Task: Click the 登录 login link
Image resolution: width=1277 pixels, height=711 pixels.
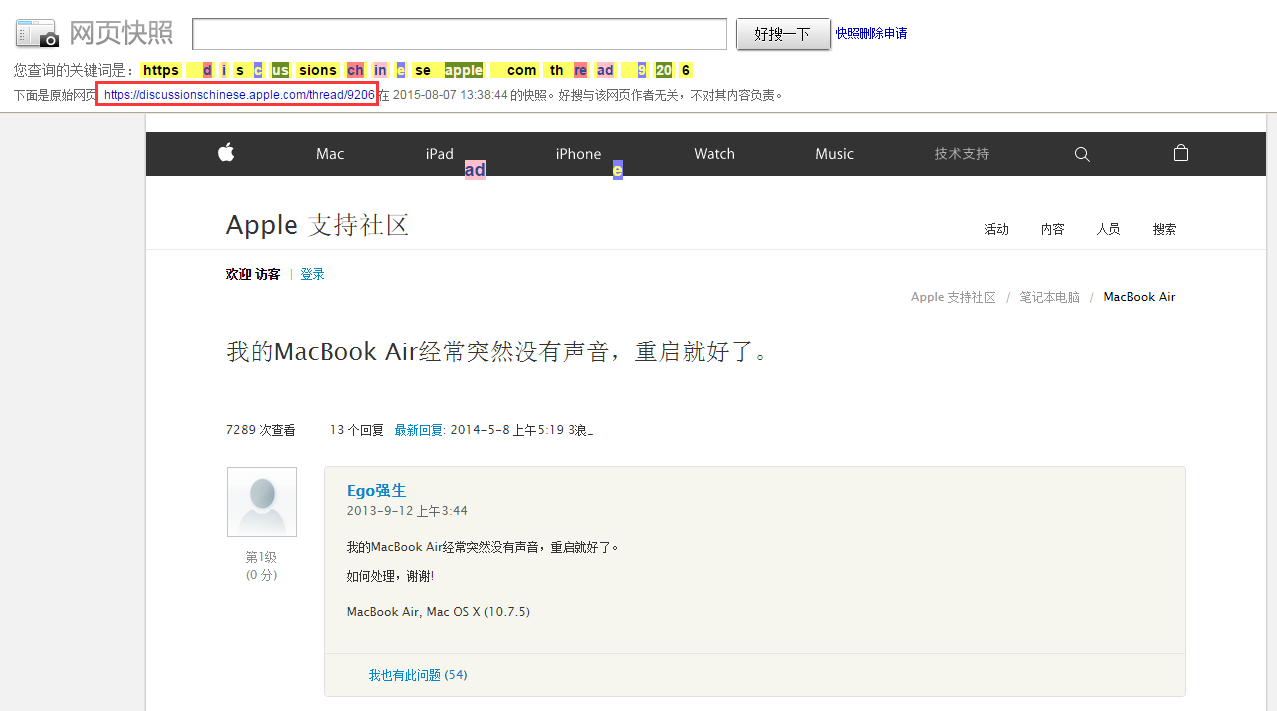Action: point(312,274)
